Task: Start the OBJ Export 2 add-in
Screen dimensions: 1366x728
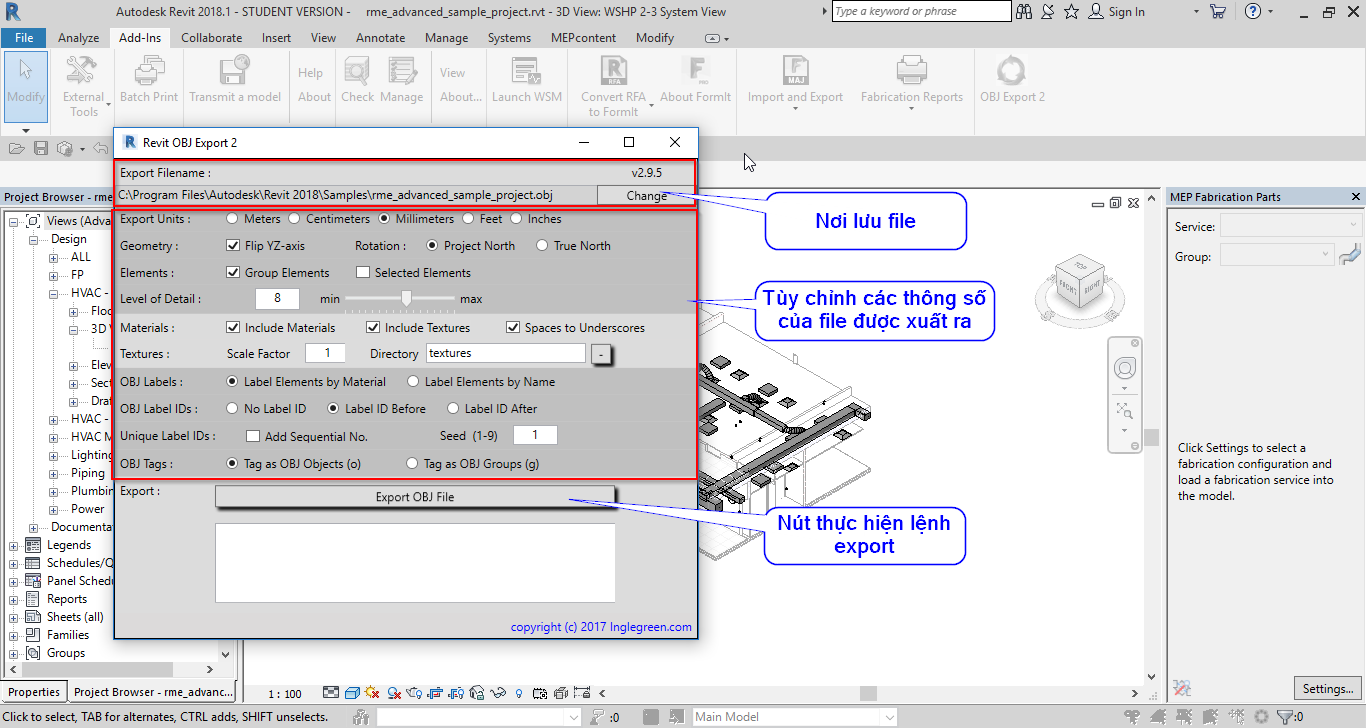Action: tap(1010, 80)
